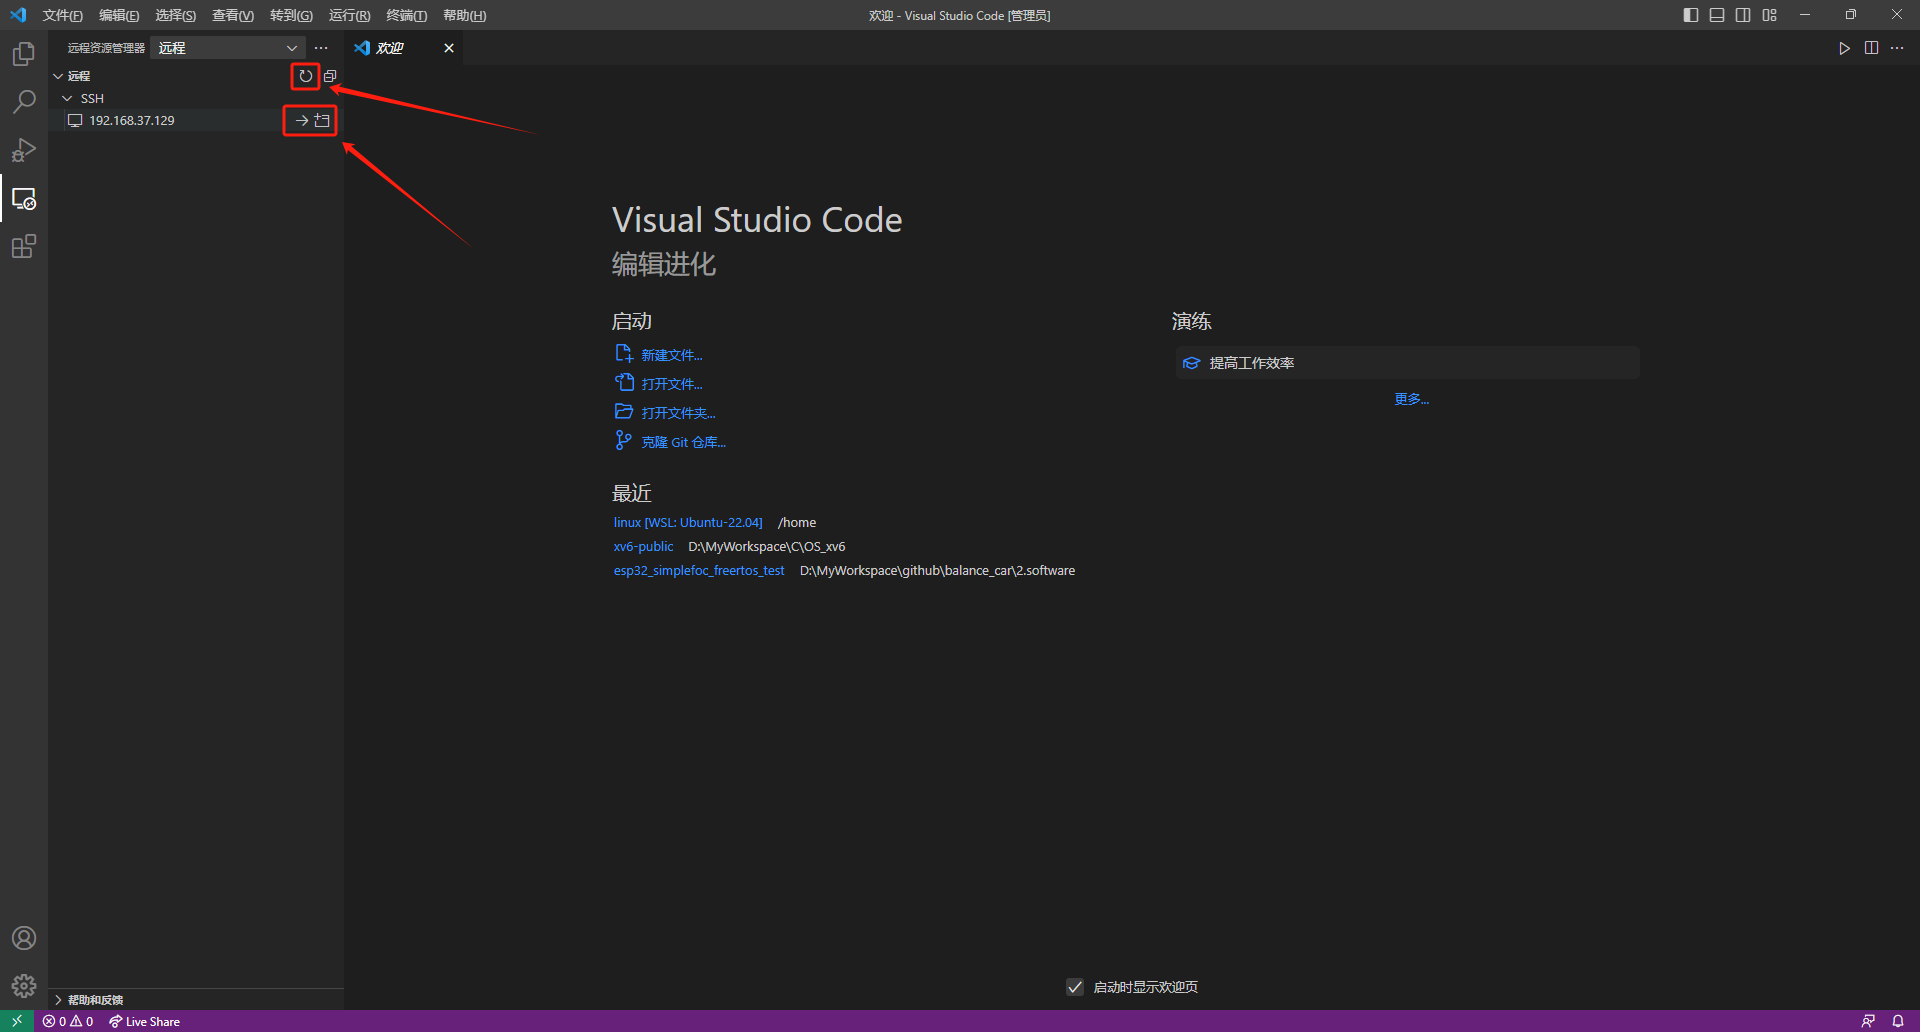Open the 选择(S) menu
The height and width of the screenshot is (1032, 1920).
point(176,15)
